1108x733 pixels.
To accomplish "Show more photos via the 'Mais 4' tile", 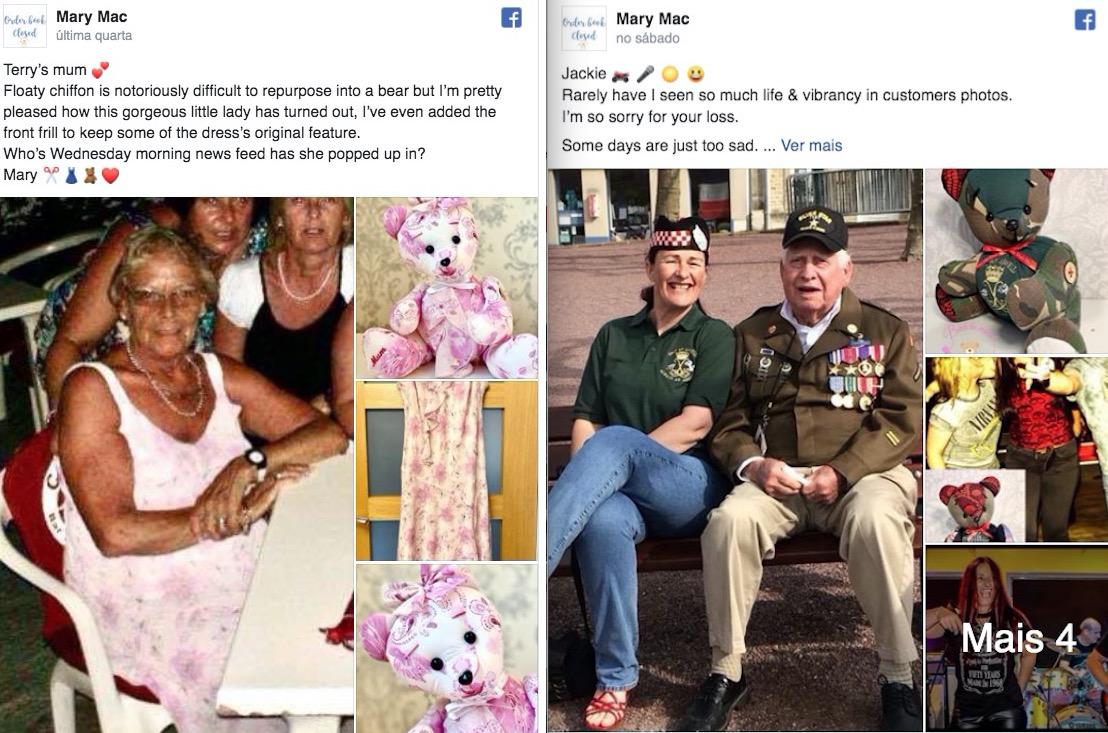I will click(x=1017, y=638).
